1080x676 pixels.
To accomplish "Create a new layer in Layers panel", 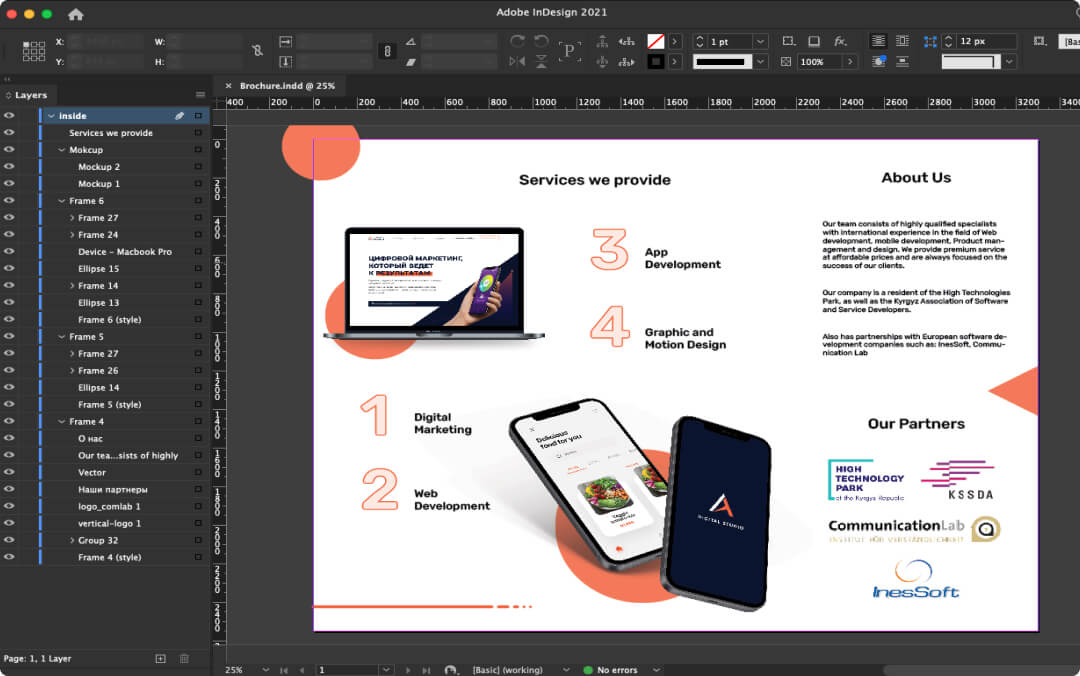I will (x=160, y=658).
